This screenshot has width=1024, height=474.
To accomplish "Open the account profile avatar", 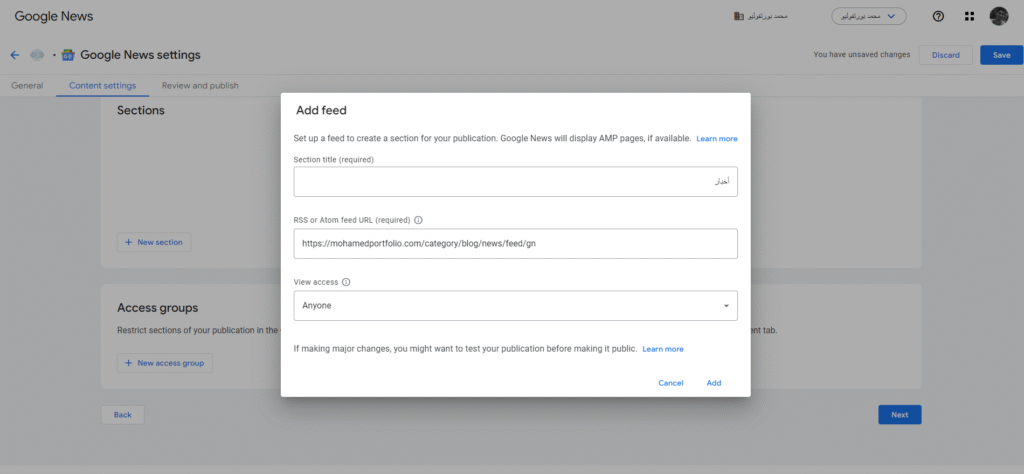I will tap(999, 16).
